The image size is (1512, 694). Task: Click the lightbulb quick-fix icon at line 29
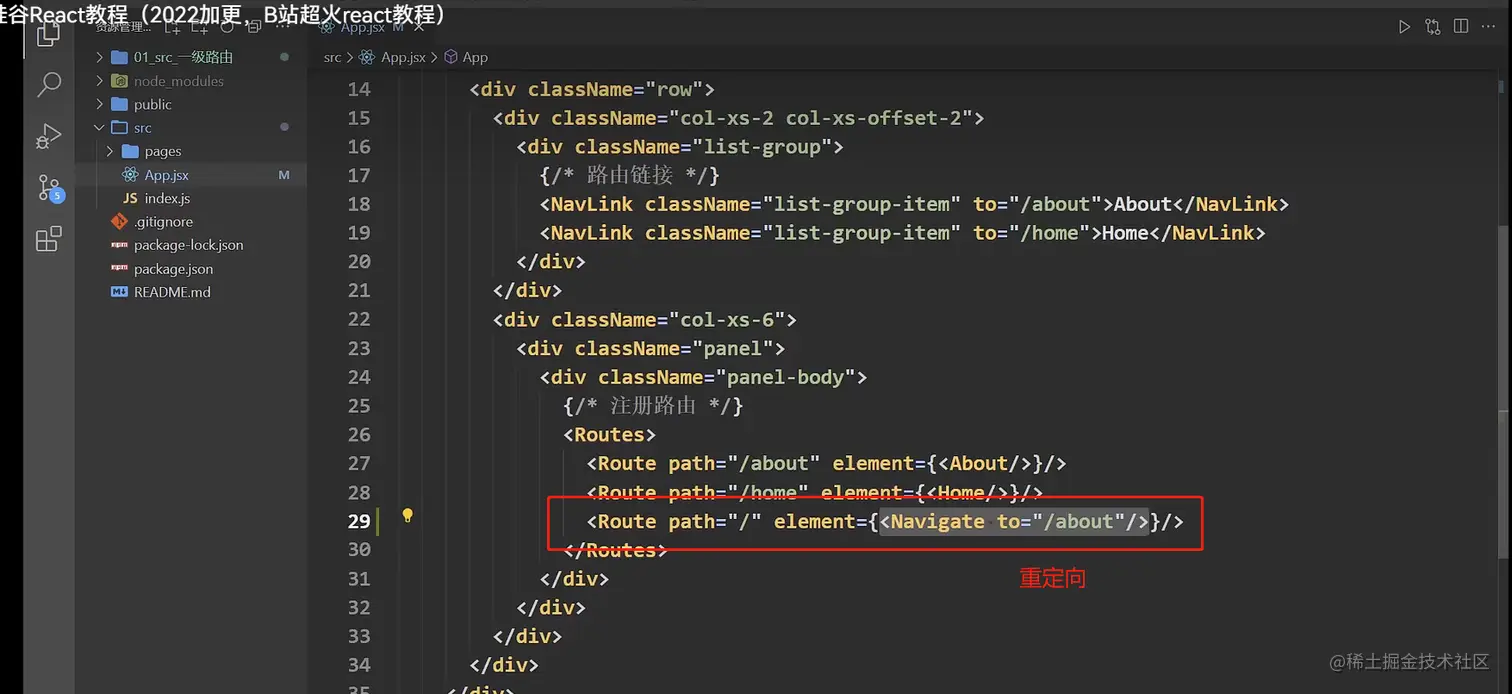click(407, 516)
